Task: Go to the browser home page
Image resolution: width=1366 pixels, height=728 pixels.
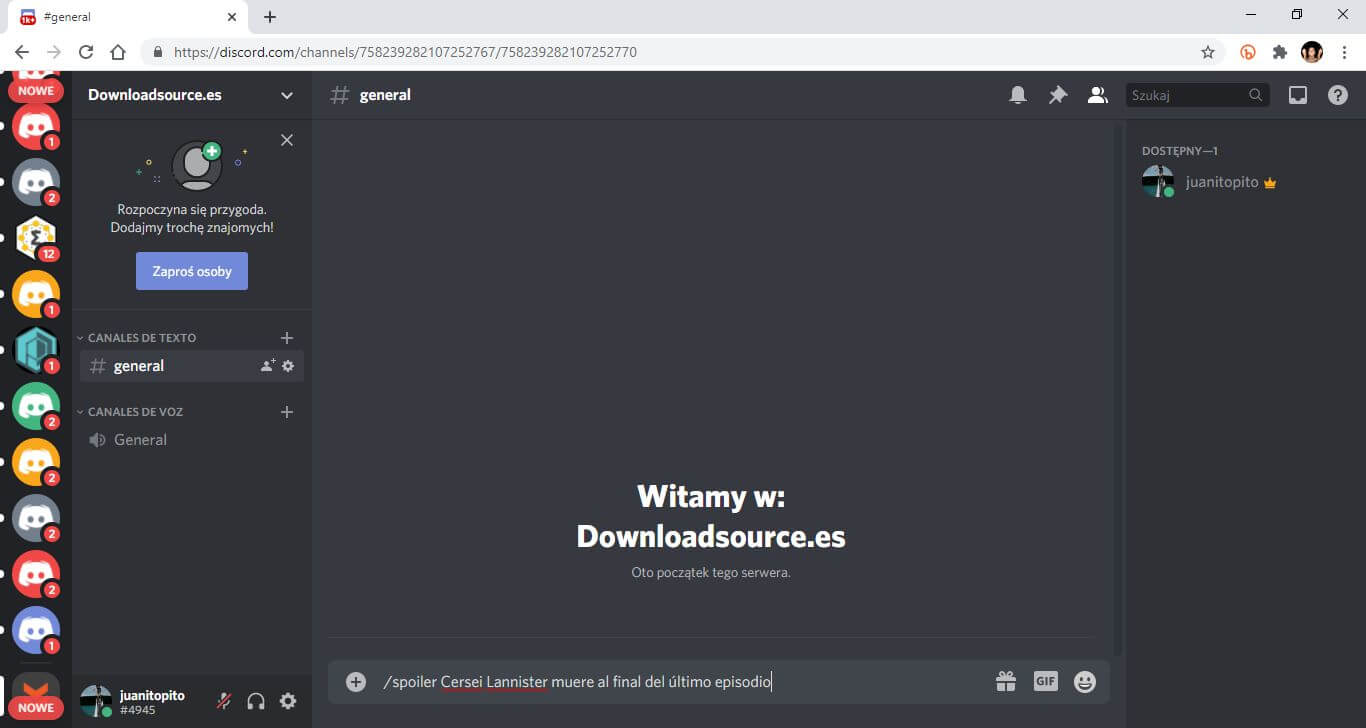Action: click(118, 52)
